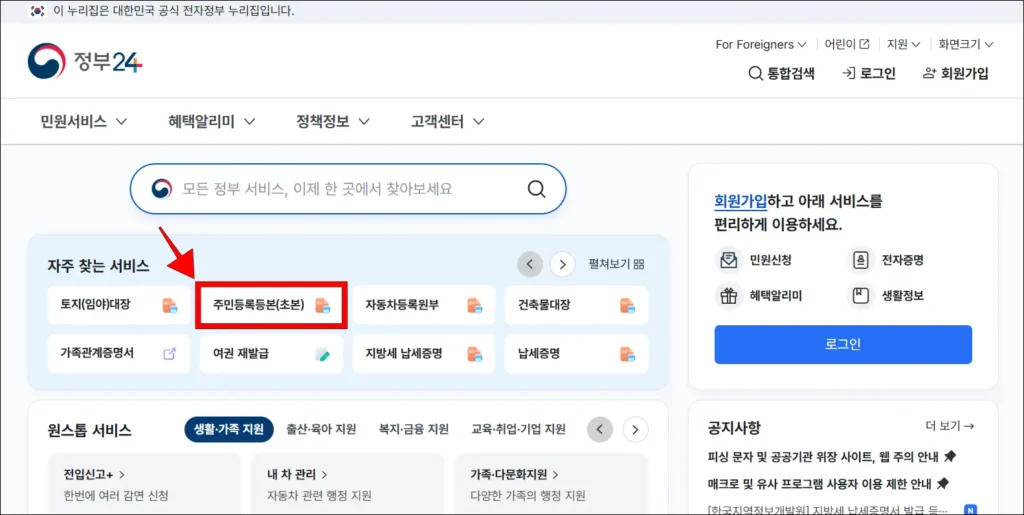Screen dimensions: 1024x515
Task: Click the blue 회원가입 link in the side panel
Action: [741, 201]
